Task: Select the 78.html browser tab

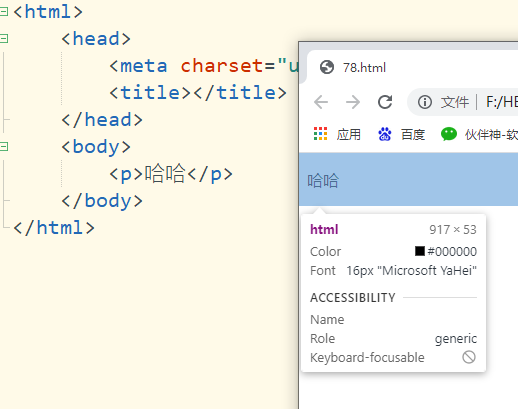Action: click(x=412, y=67)
